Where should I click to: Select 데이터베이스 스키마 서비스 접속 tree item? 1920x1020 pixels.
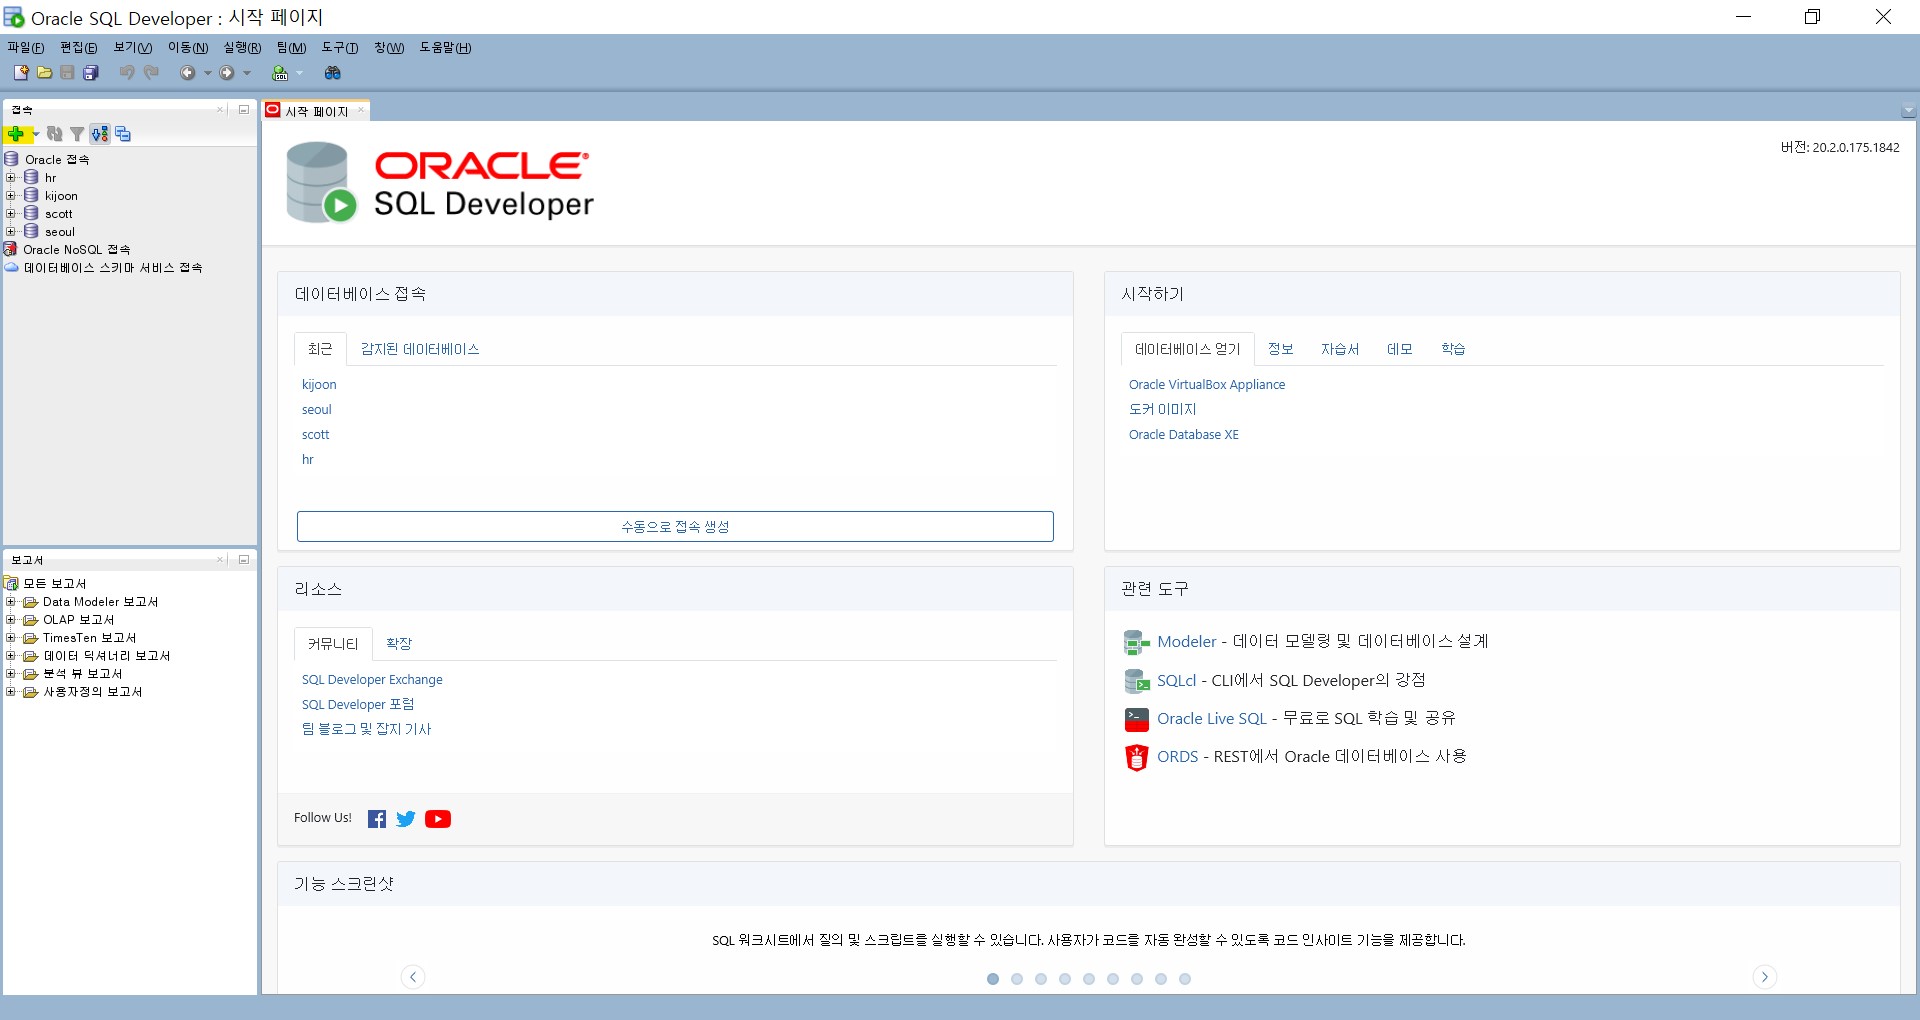point(113,268)
